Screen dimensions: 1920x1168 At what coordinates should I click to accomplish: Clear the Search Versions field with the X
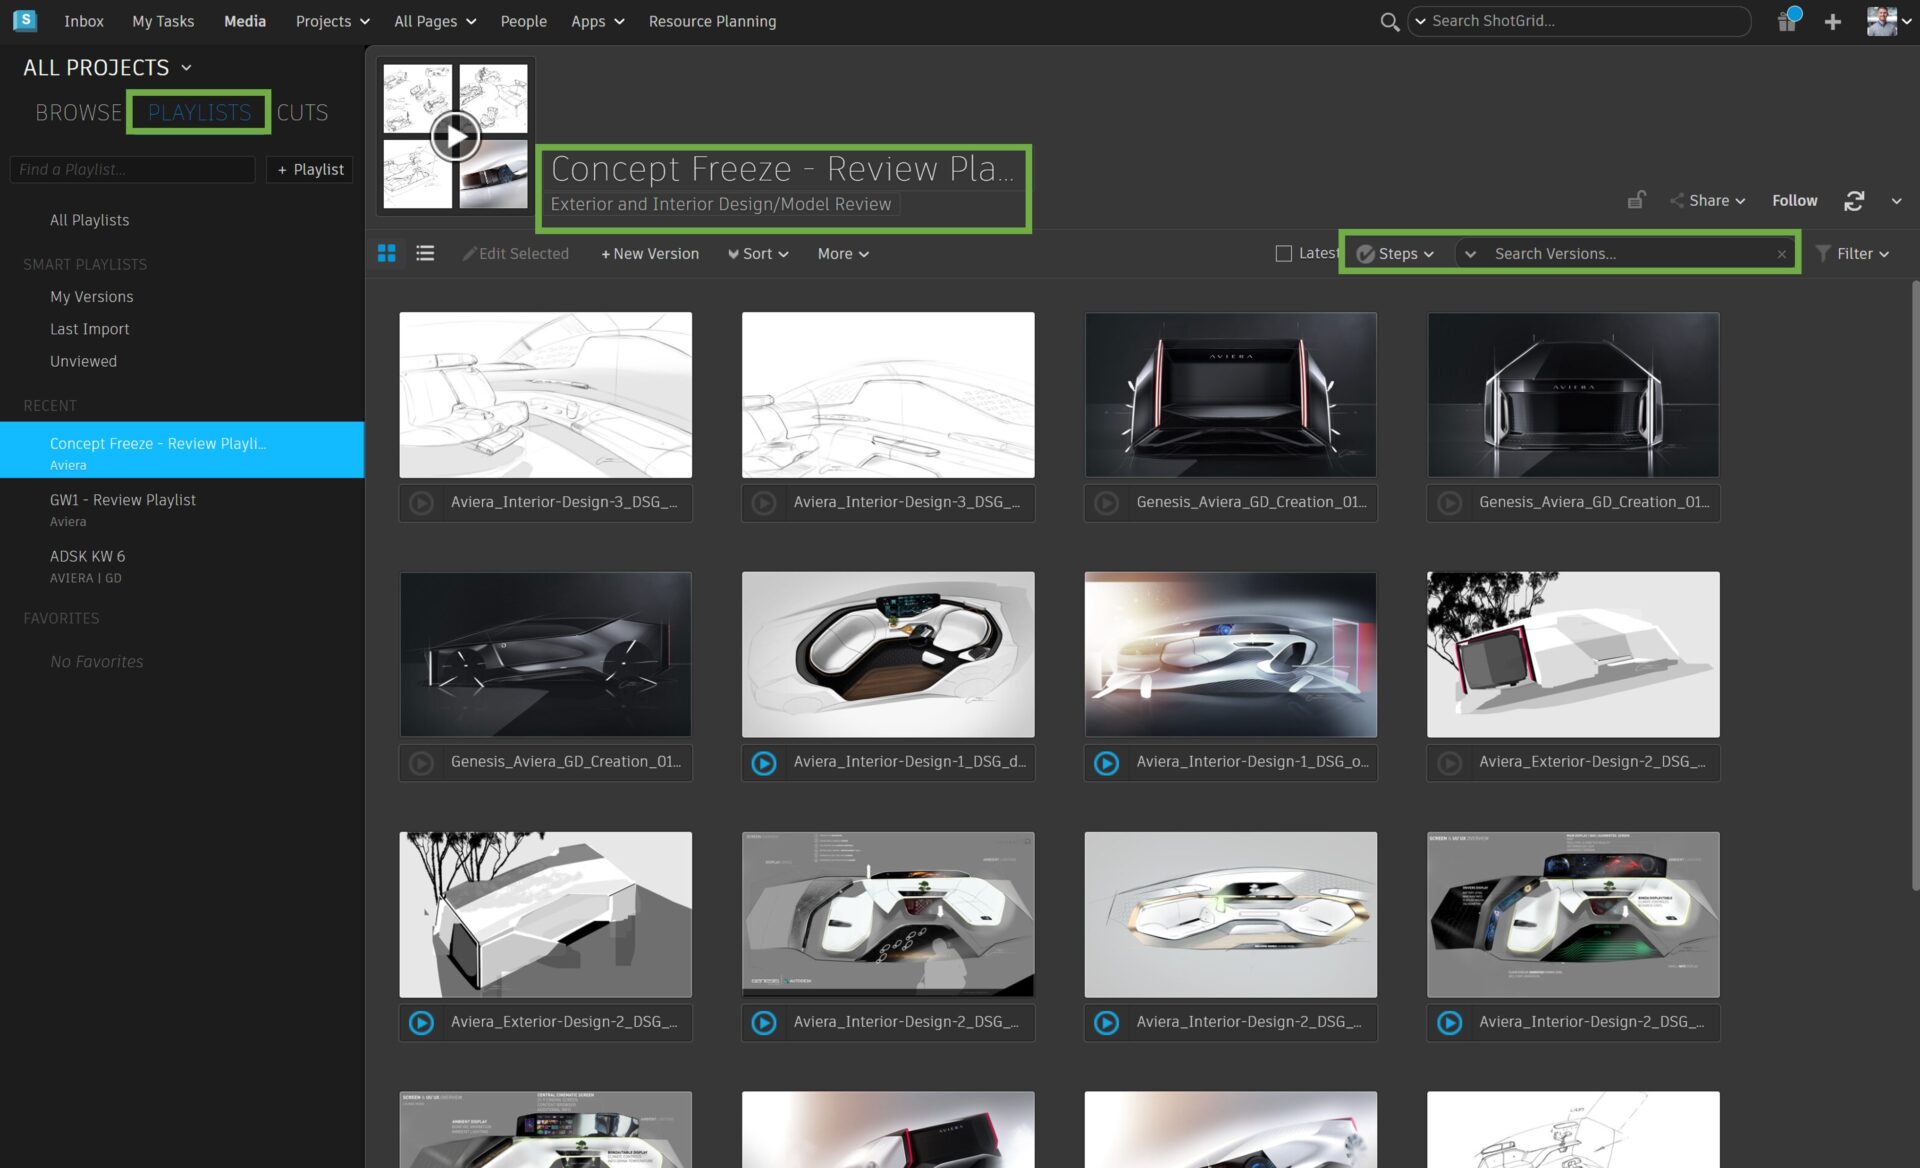point(1781,253)
